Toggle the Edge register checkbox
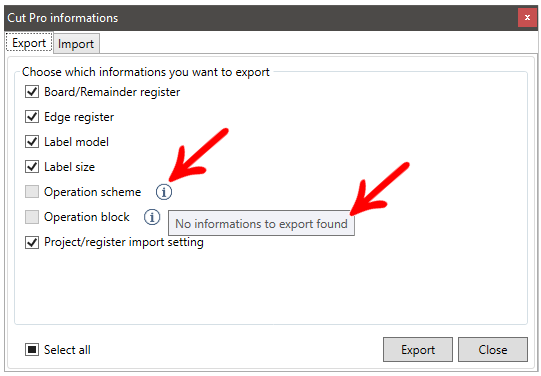 (32, 117)
